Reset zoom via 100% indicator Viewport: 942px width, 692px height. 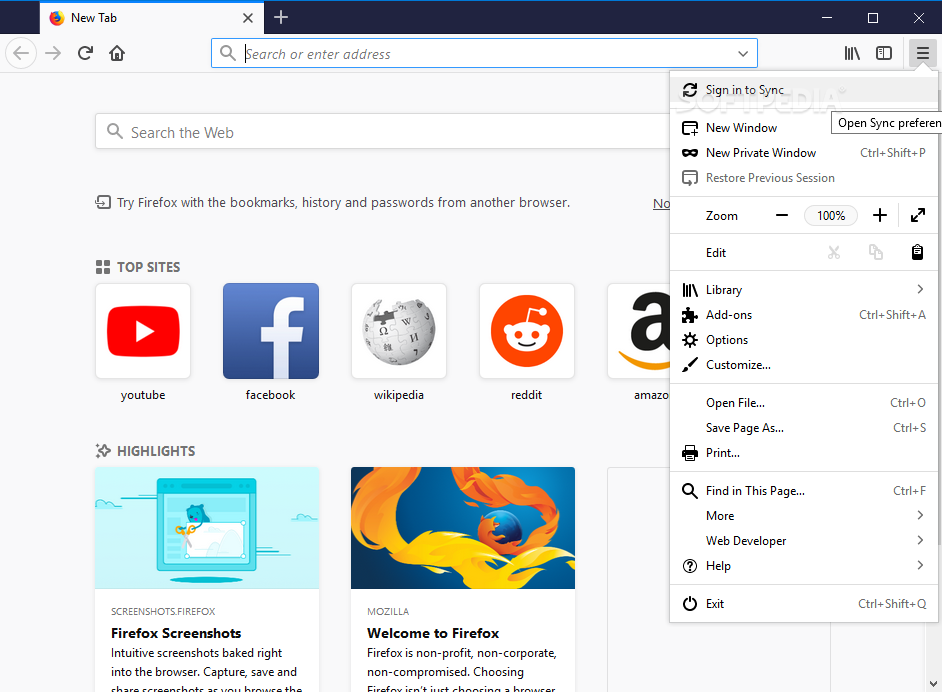831,216
